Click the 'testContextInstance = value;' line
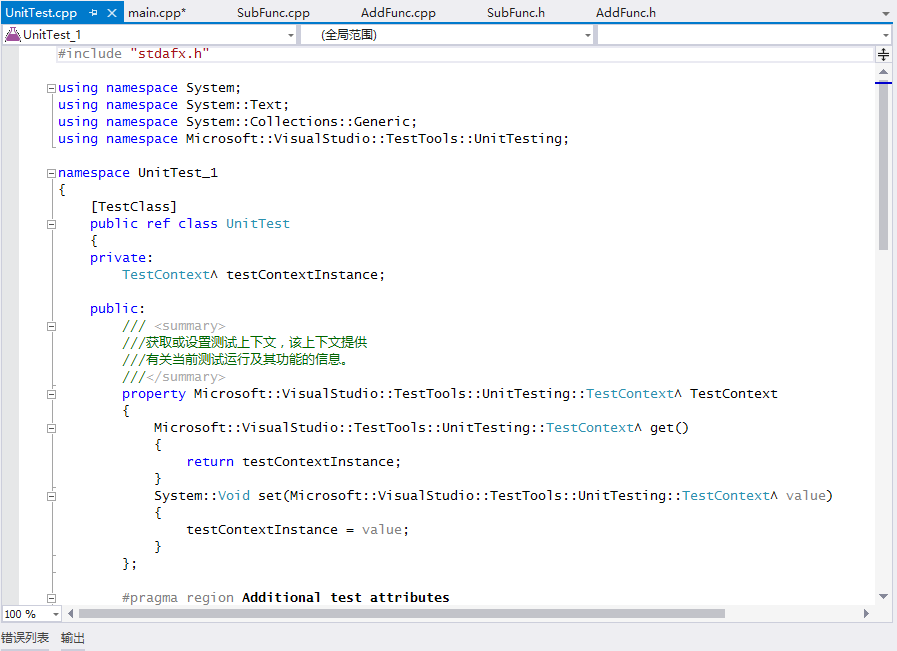 click(297, 530)
